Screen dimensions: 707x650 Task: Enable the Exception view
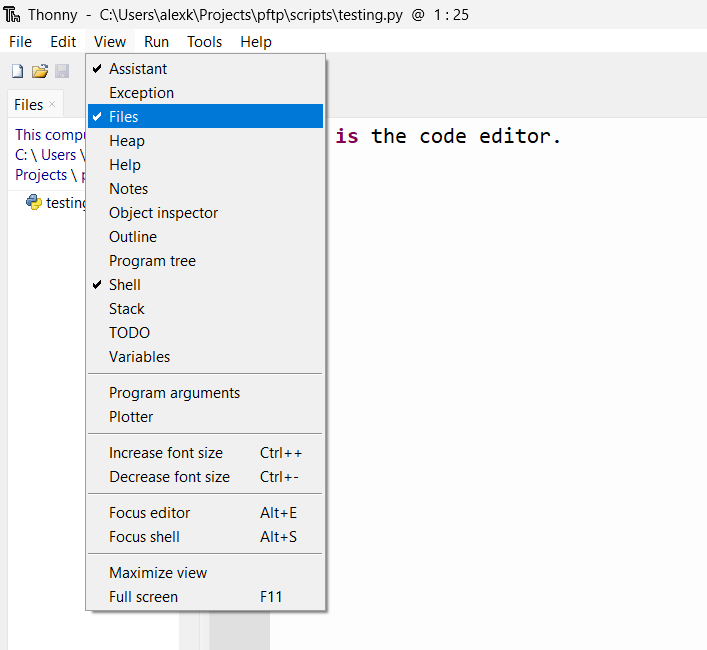click(x=205, y=93)
